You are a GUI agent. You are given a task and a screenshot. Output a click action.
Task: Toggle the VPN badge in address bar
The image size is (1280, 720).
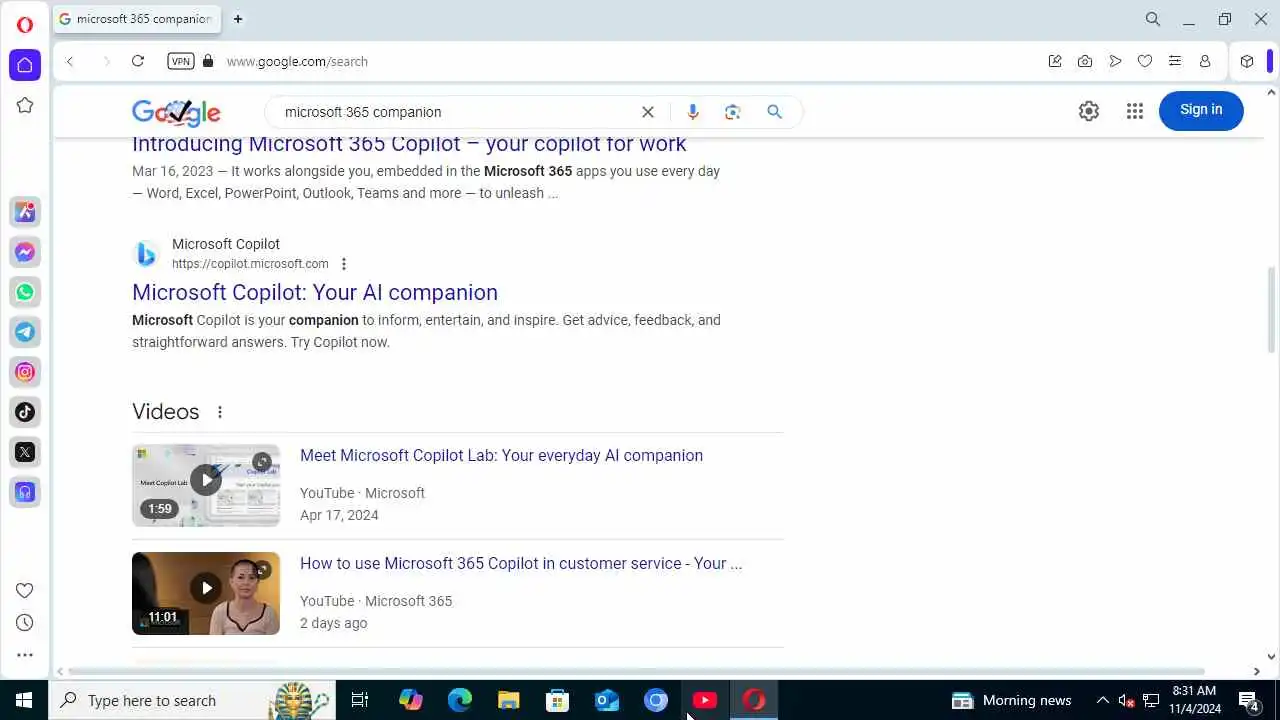(x=181, y=61)
